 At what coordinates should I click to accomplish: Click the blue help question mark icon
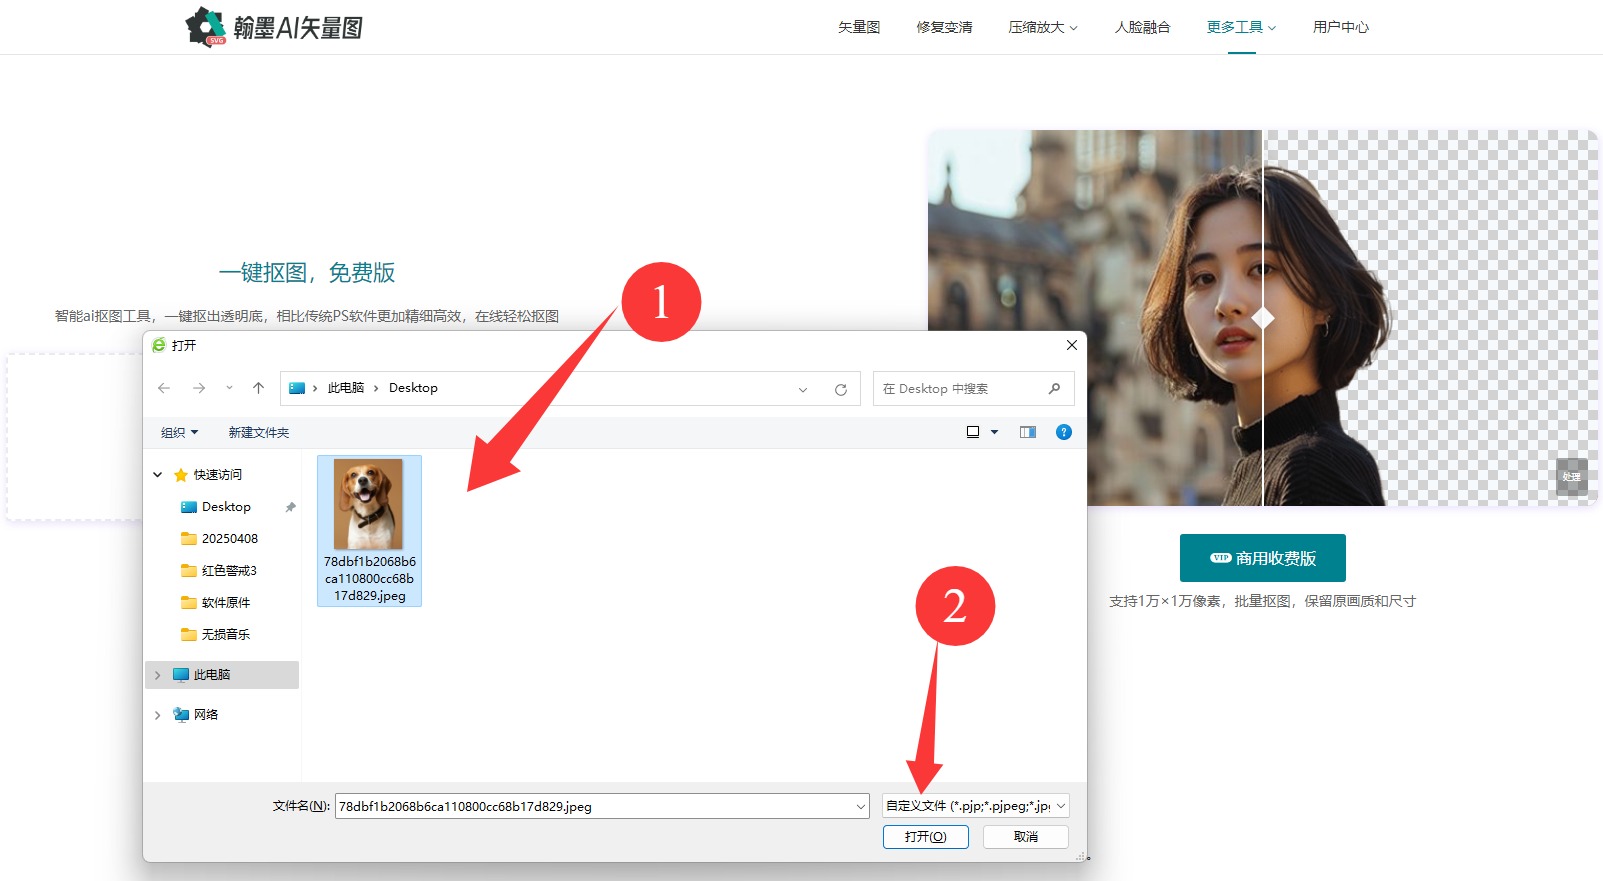(x=1063, y=432)
